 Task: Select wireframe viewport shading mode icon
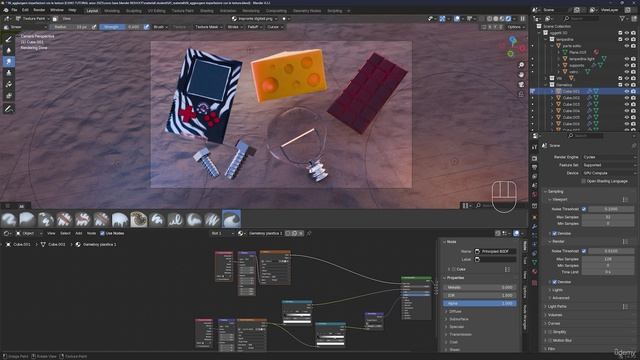click(x=489, y=19)
